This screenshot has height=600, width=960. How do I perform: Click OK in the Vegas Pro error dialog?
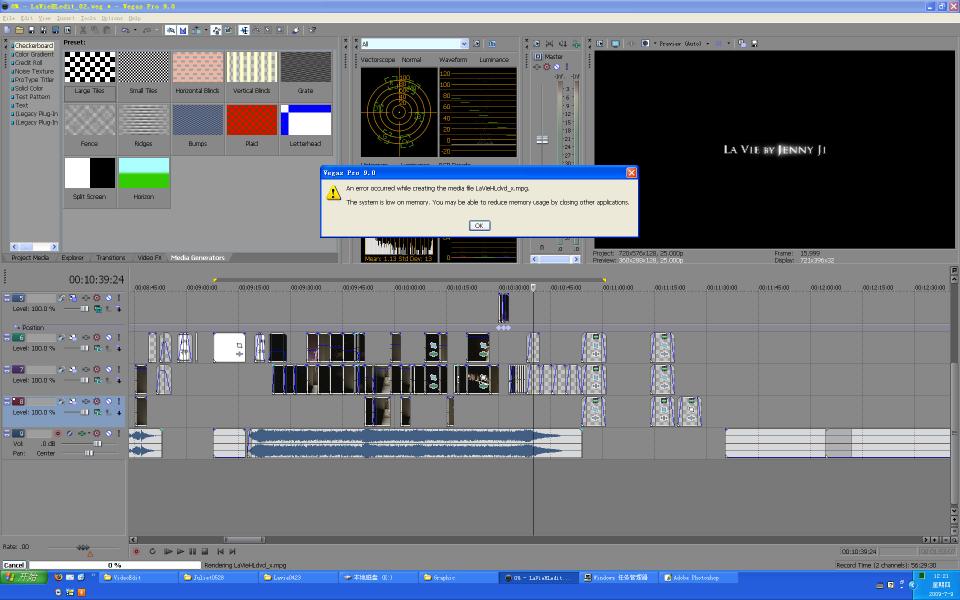479,226
